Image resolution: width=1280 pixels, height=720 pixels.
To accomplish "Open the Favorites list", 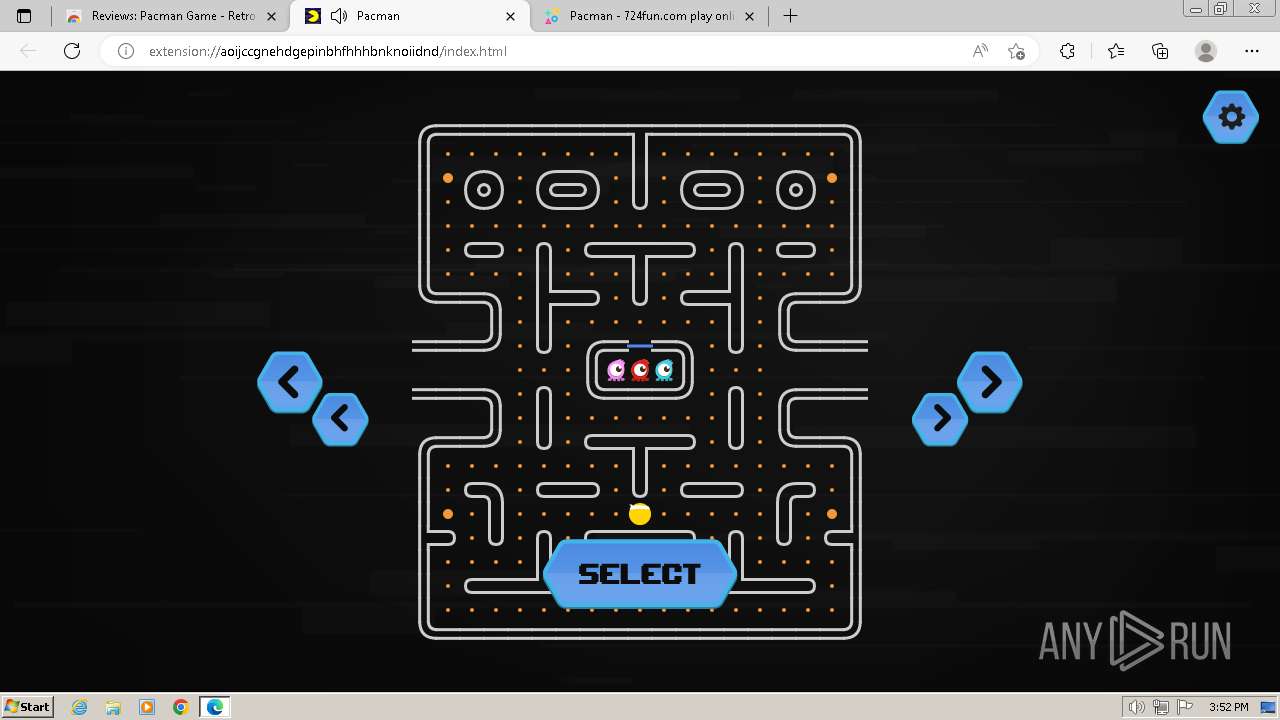I will coord(1116,51).
